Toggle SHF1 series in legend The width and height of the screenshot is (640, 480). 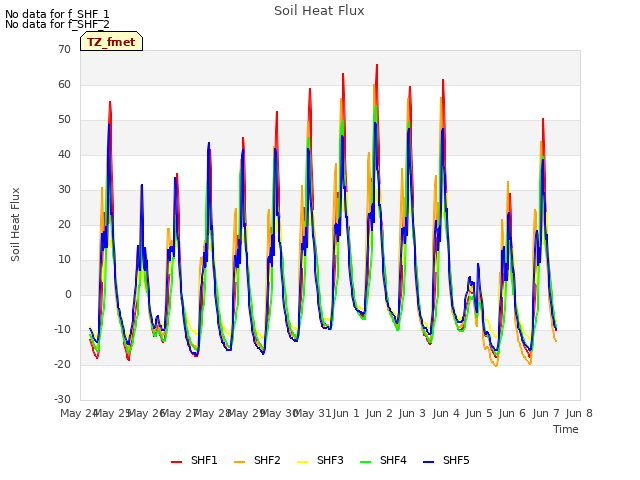click(194, 460)
